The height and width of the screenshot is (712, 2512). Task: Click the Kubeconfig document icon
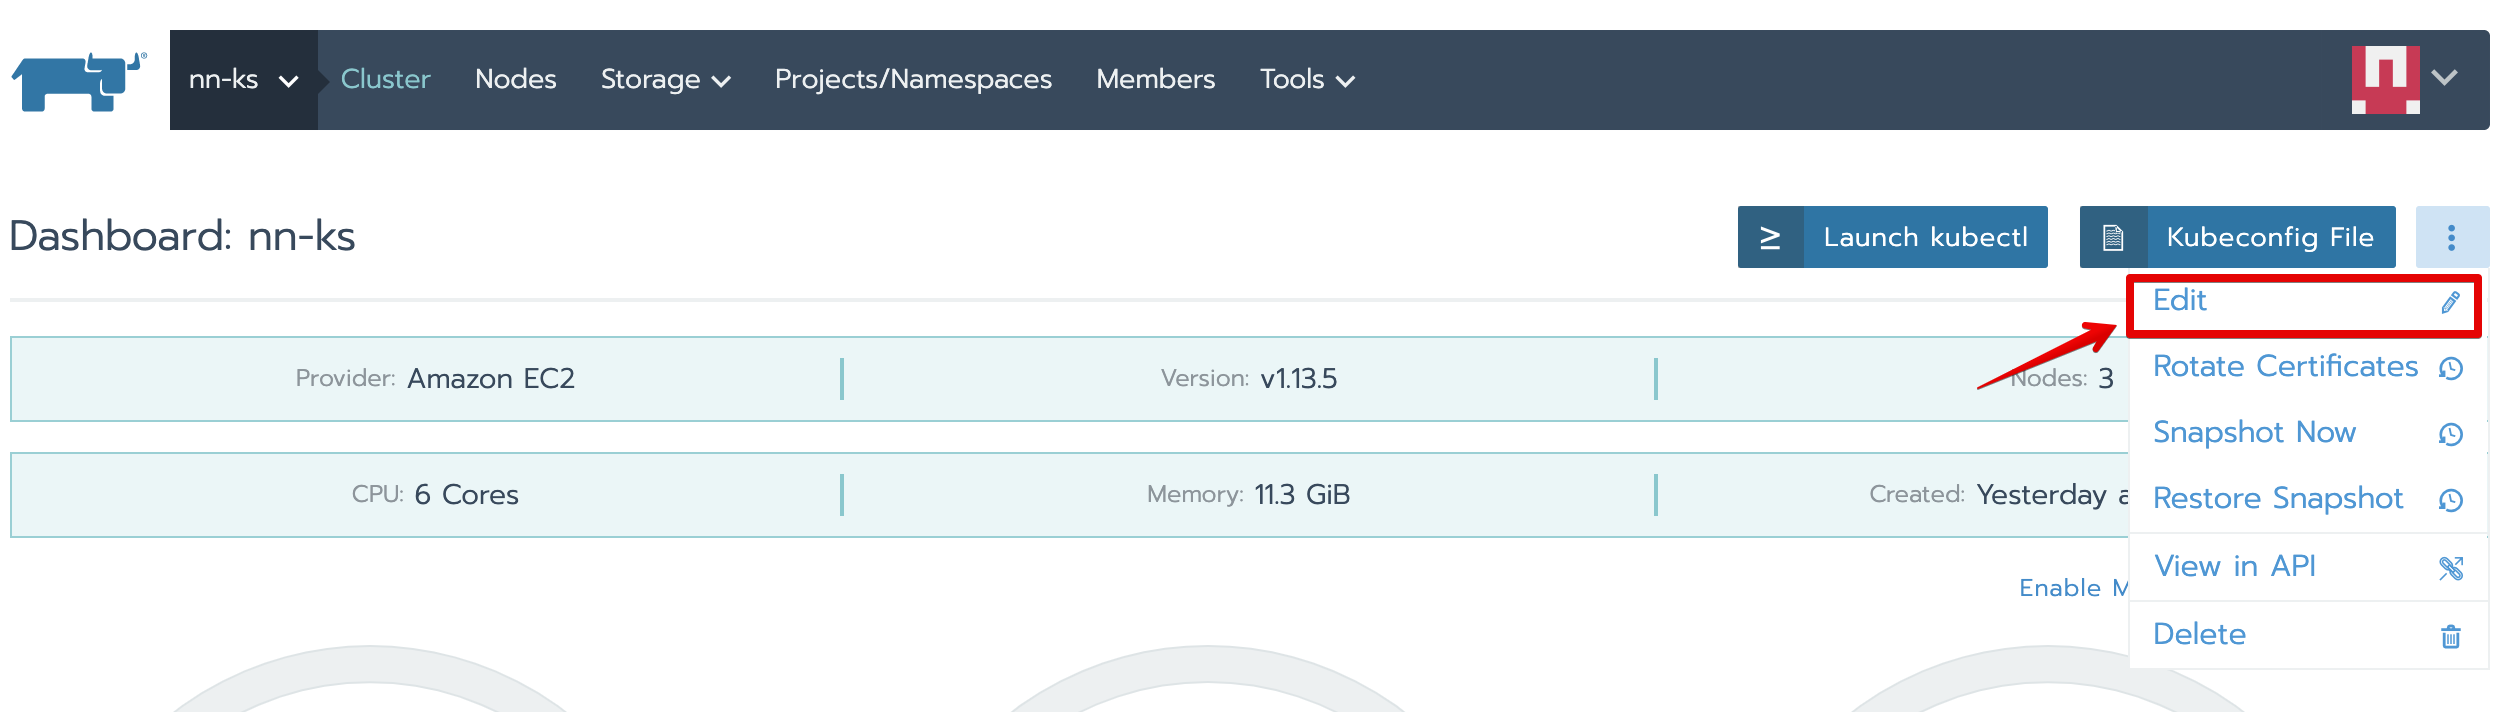coord(2113,238)
